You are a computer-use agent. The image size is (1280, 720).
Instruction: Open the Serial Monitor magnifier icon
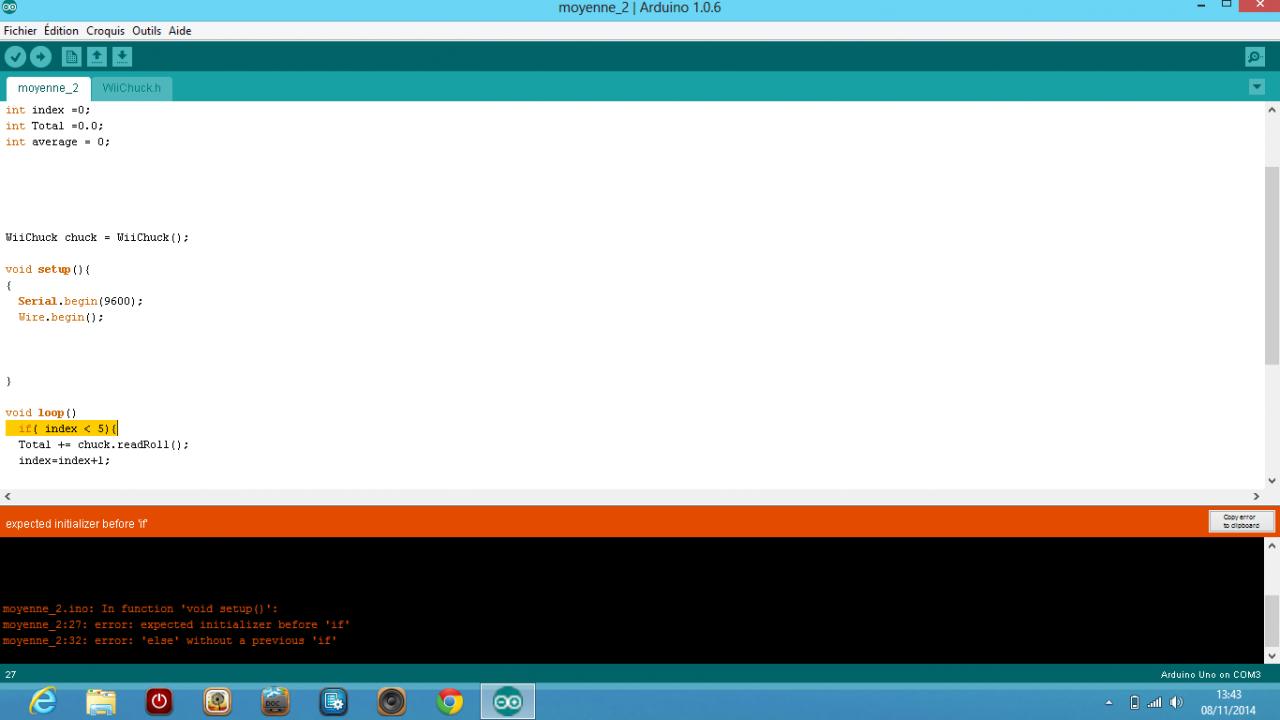1254,57
